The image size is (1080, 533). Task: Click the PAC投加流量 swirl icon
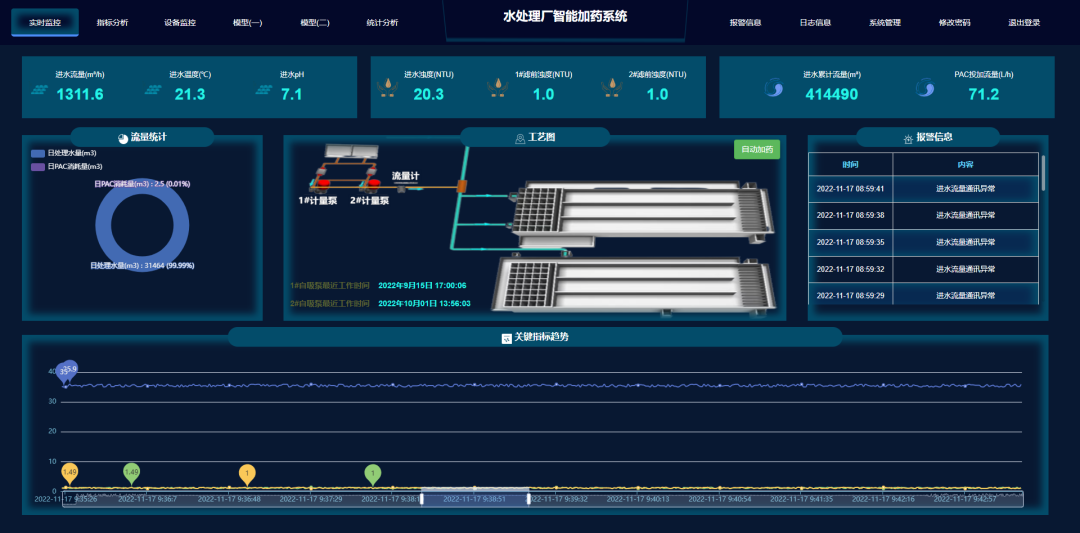point(925,89)
